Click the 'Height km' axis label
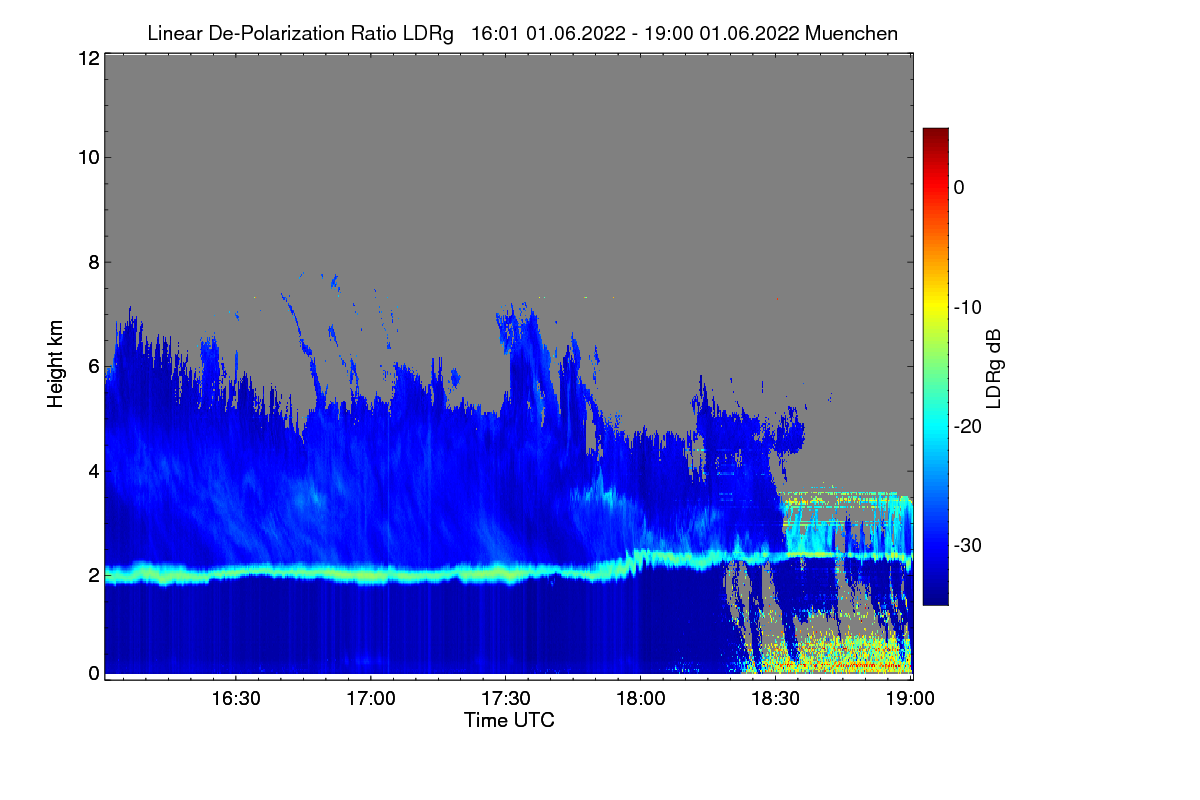 pyautogui.click(x=55, y=366)
